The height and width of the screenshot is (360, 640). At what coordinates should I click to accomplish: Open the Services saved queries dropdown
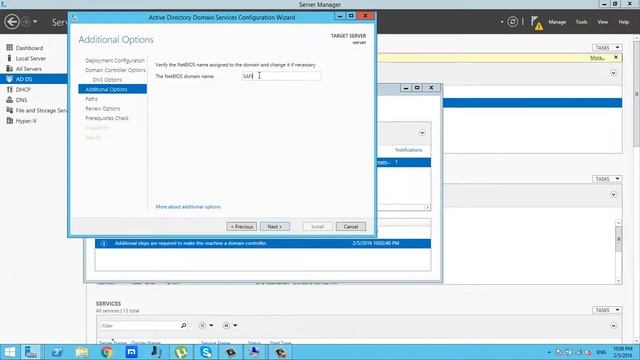pyautogui.click(x=230, y=325)
